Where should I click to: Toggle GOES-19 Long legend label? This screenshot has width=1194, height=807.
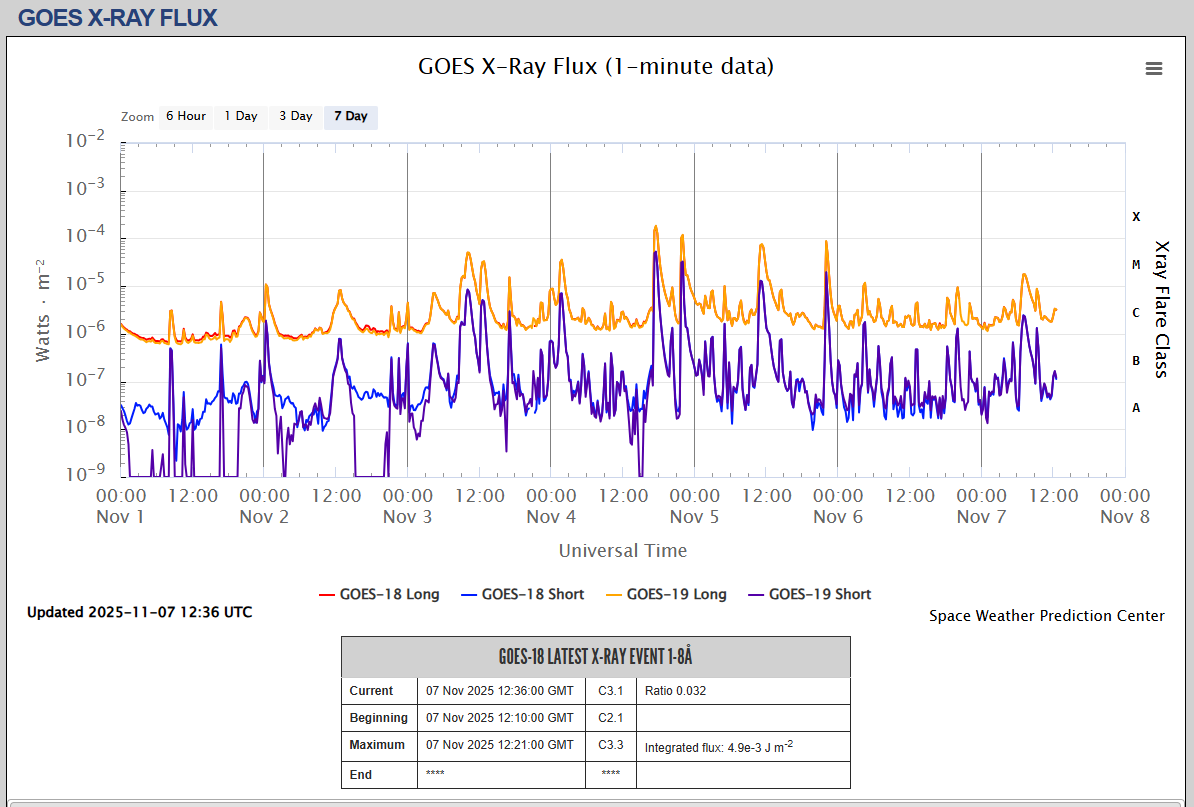676,594
